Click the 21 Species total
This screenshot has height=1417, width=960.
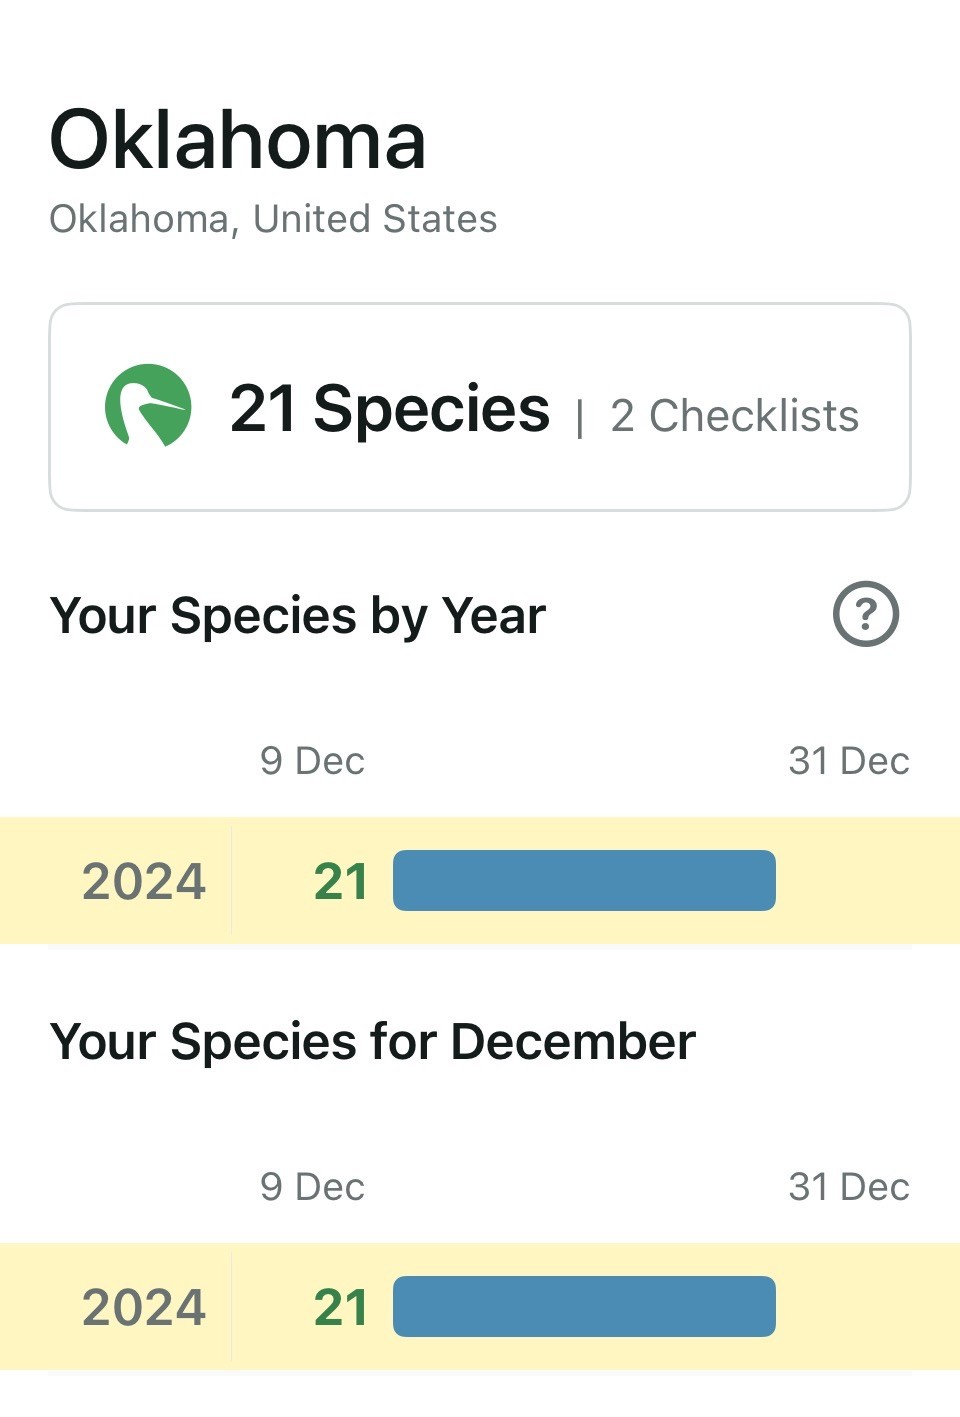coord(389,409)
